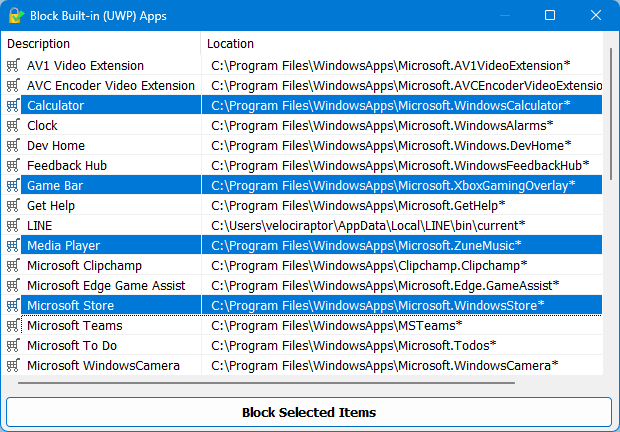Click the cart icon beside Dev Home
This screenshot has height=432, width=620.
(13, 145)
